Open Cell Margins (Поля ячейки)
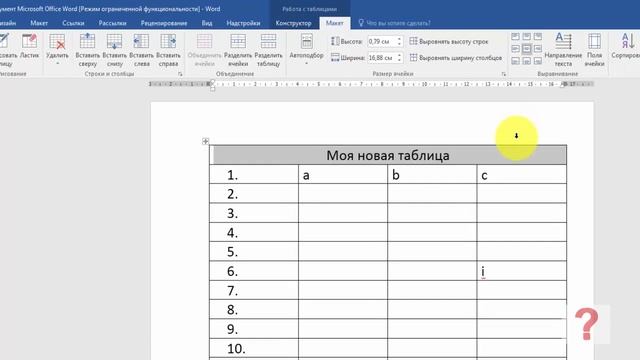 click(x=594, y=50)
